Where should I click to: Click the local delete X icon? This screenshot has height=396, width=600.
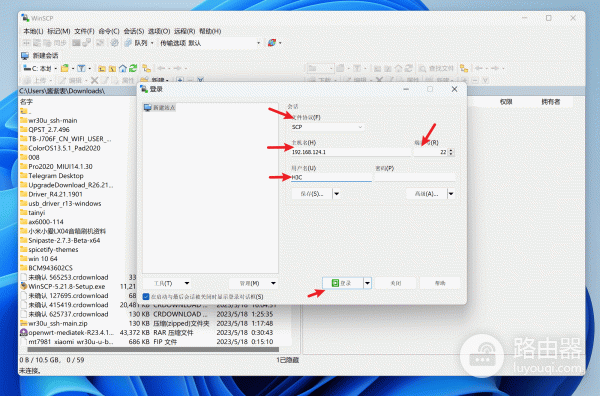tap(95, 80)
